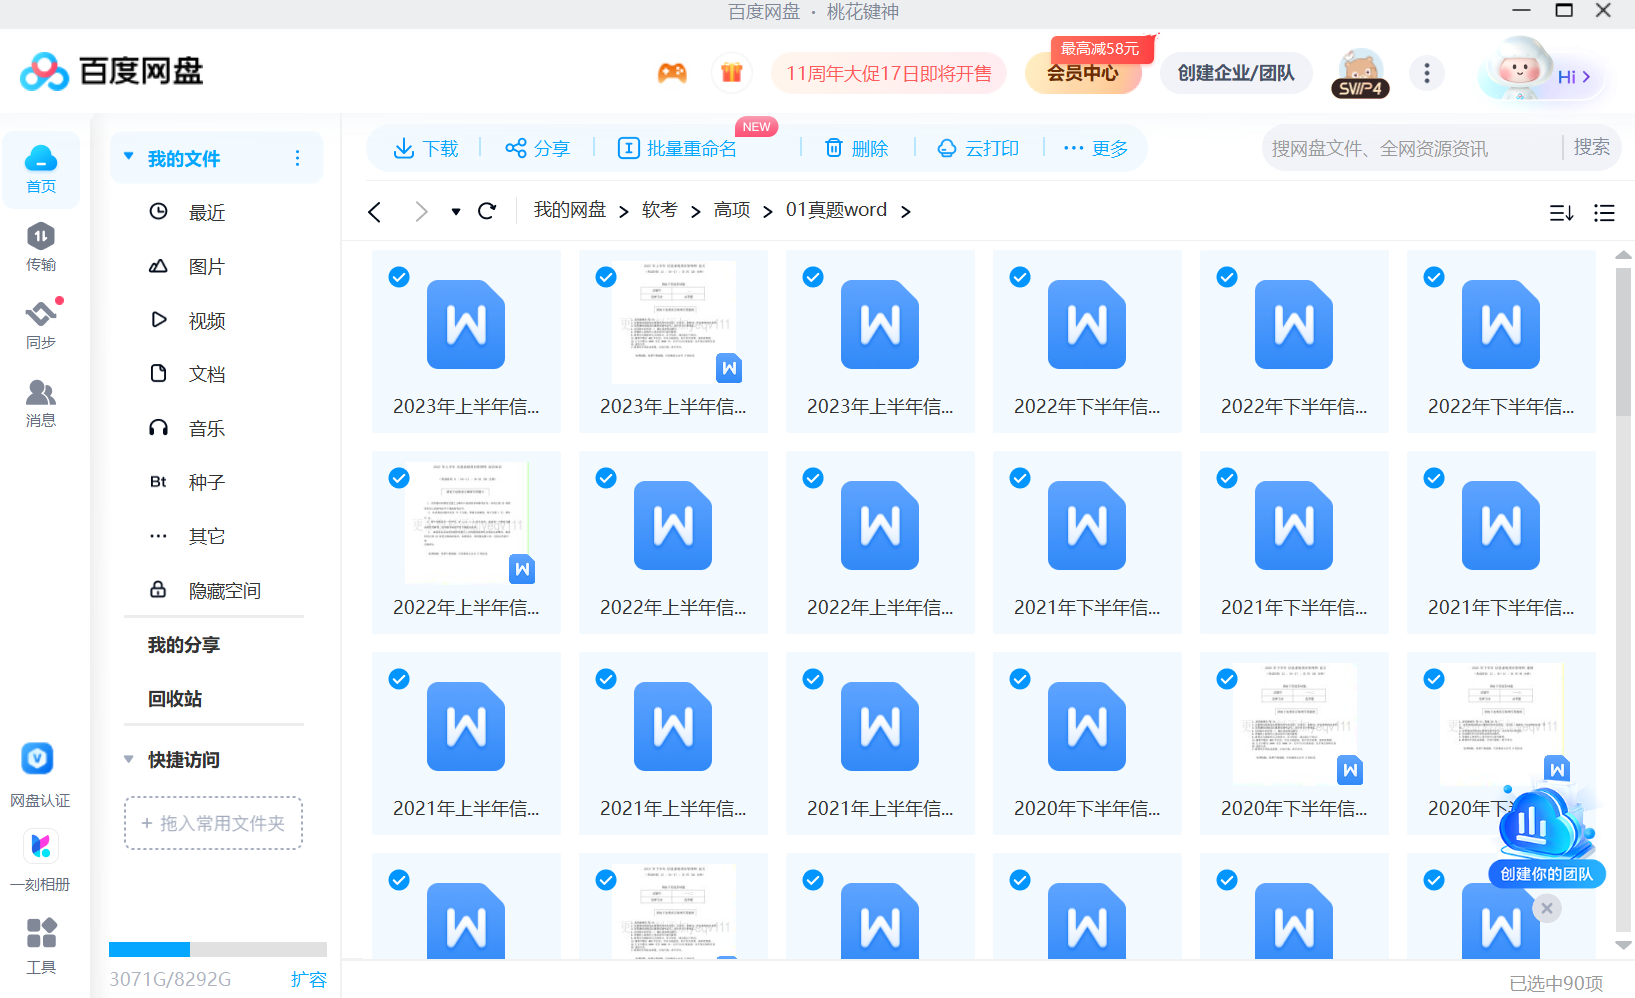Open 回收站 recycle bin
Image resolution: width=1635 pixels, height=998 pixels.
tap(175, 699)
